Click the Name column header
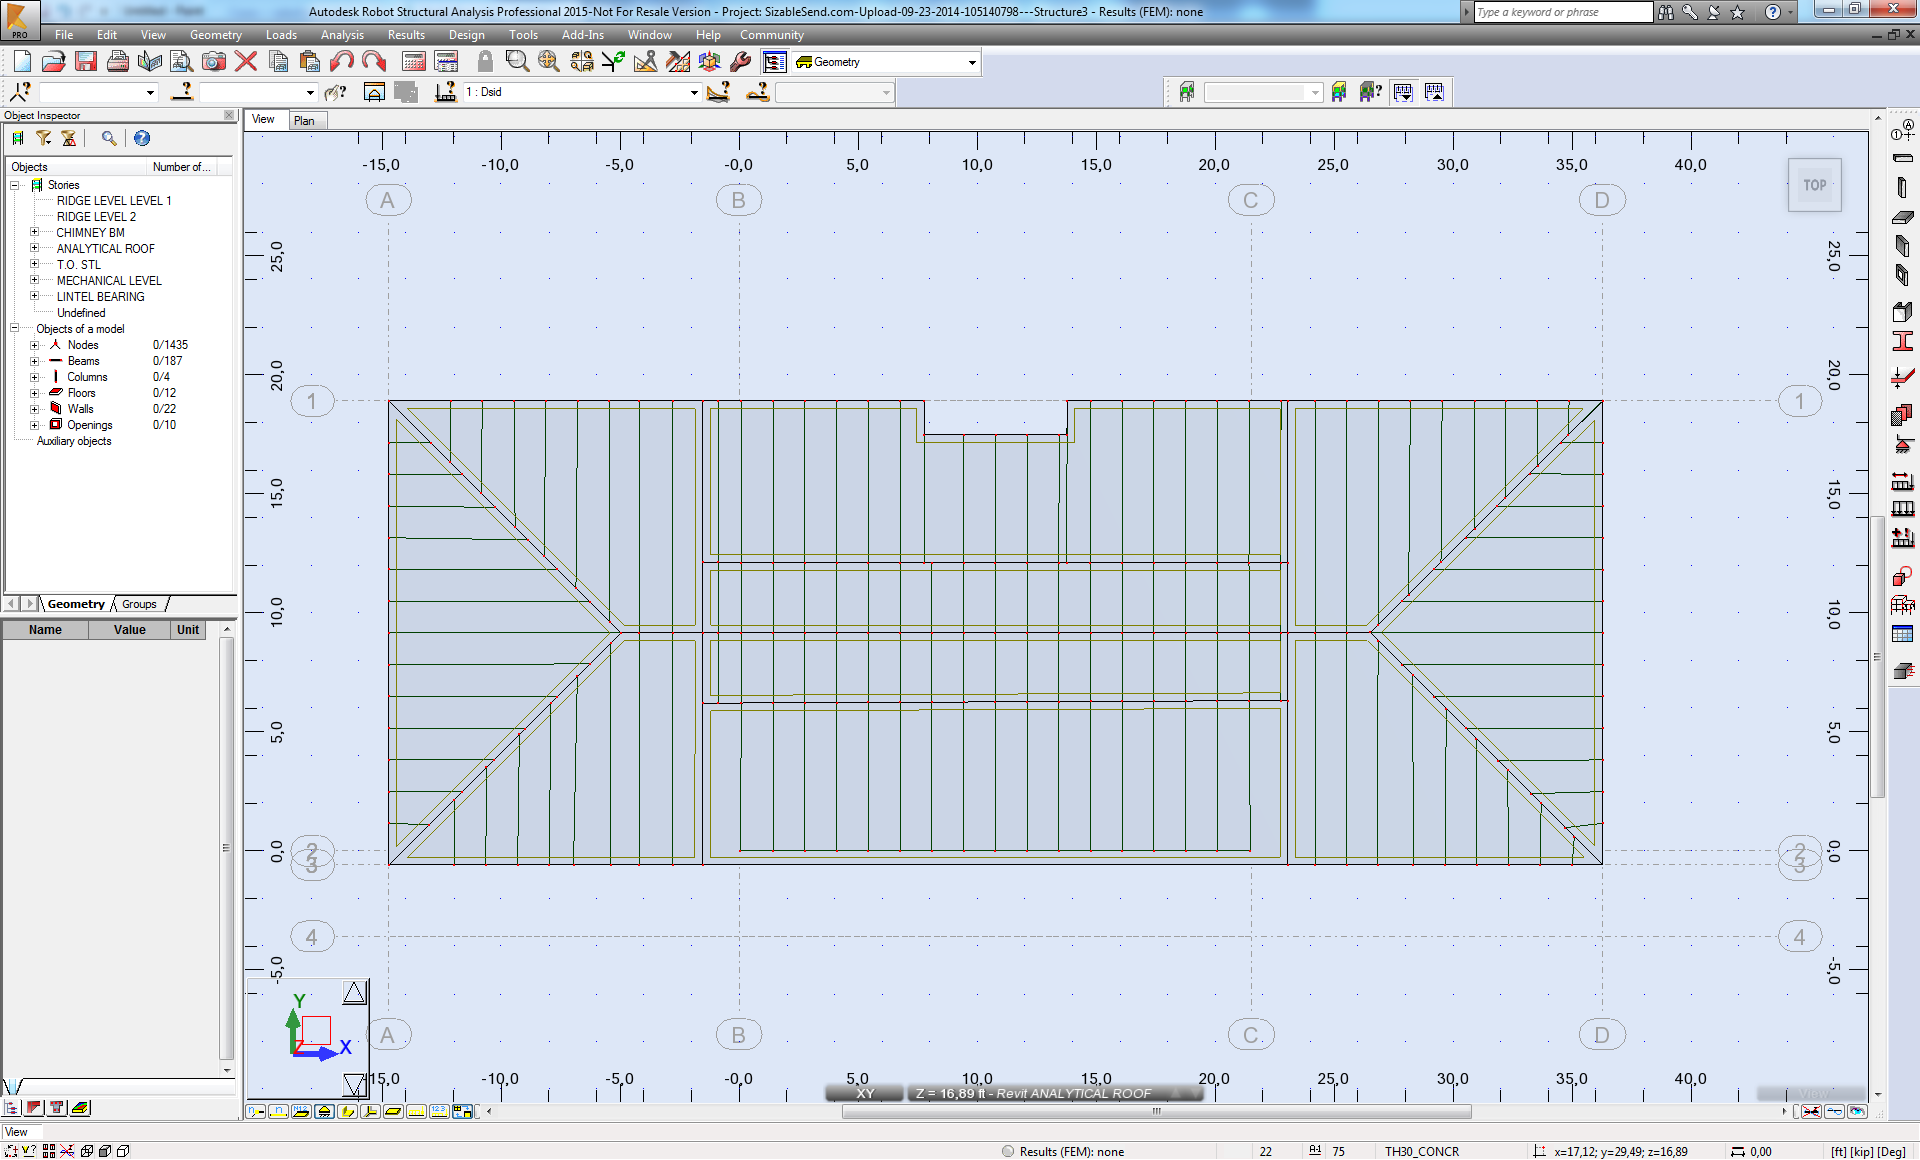 tap(45, 630)
